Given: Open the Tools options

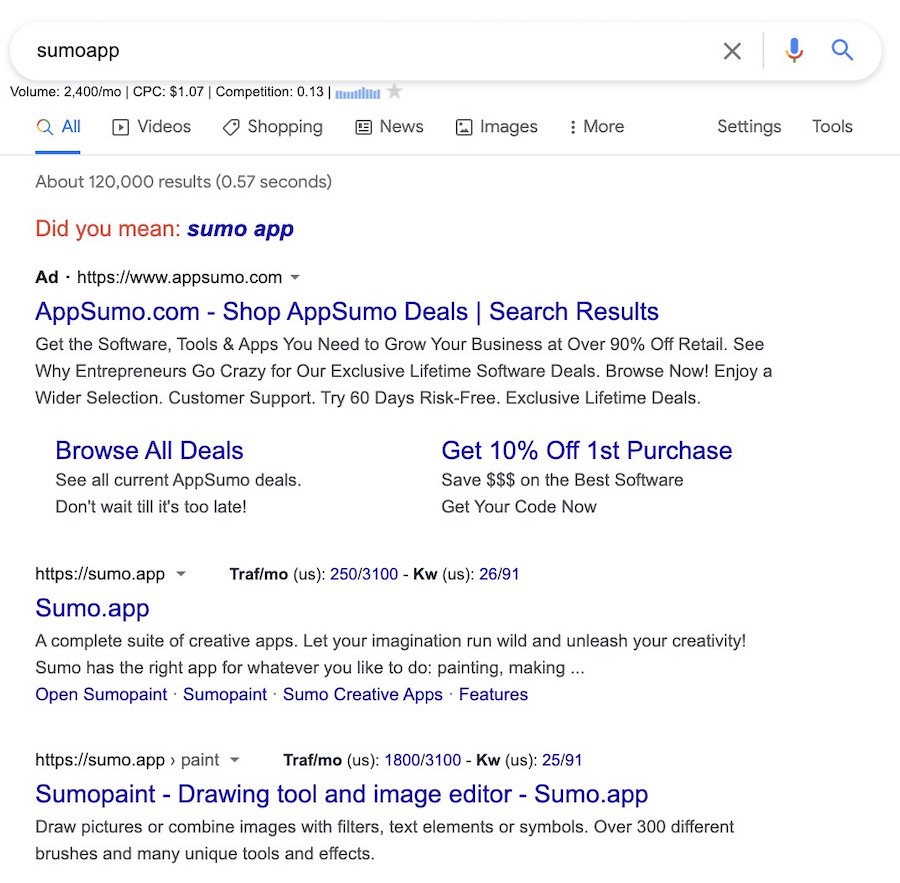Looking at the screenshot, I should (832, 126).
